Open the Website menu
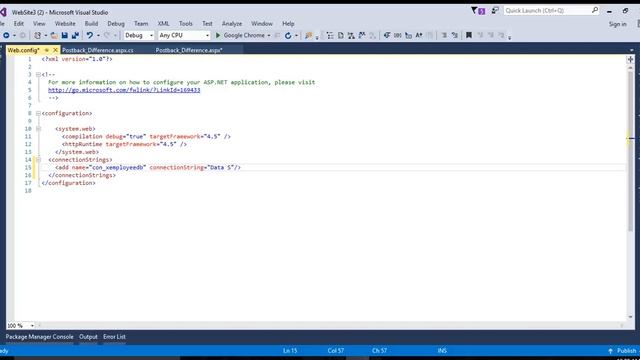The width and height of the screenshot is (640, 360). click(x=65, y=24)
